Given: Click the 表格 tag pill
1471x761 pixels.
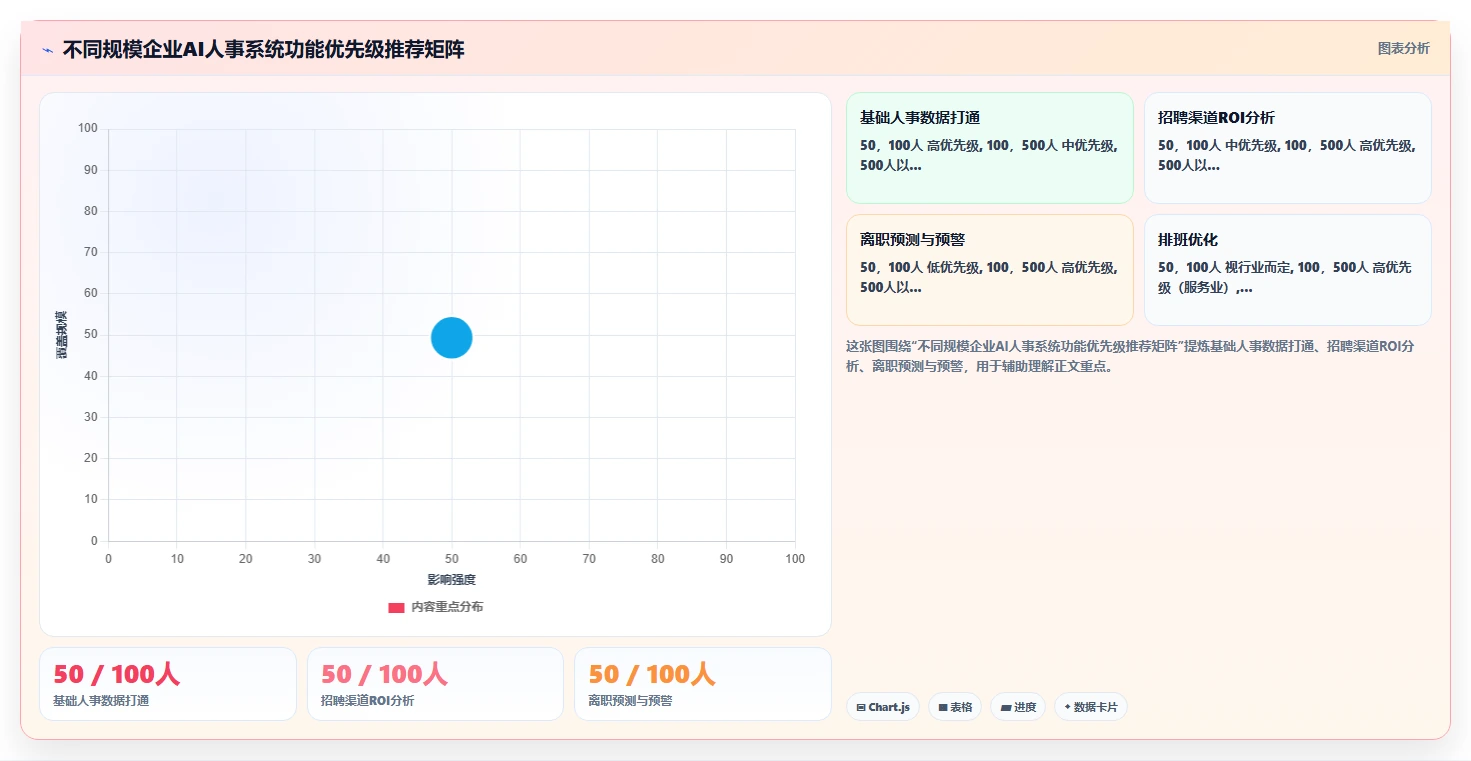Looking at the screenshot, I should point(955,707).
